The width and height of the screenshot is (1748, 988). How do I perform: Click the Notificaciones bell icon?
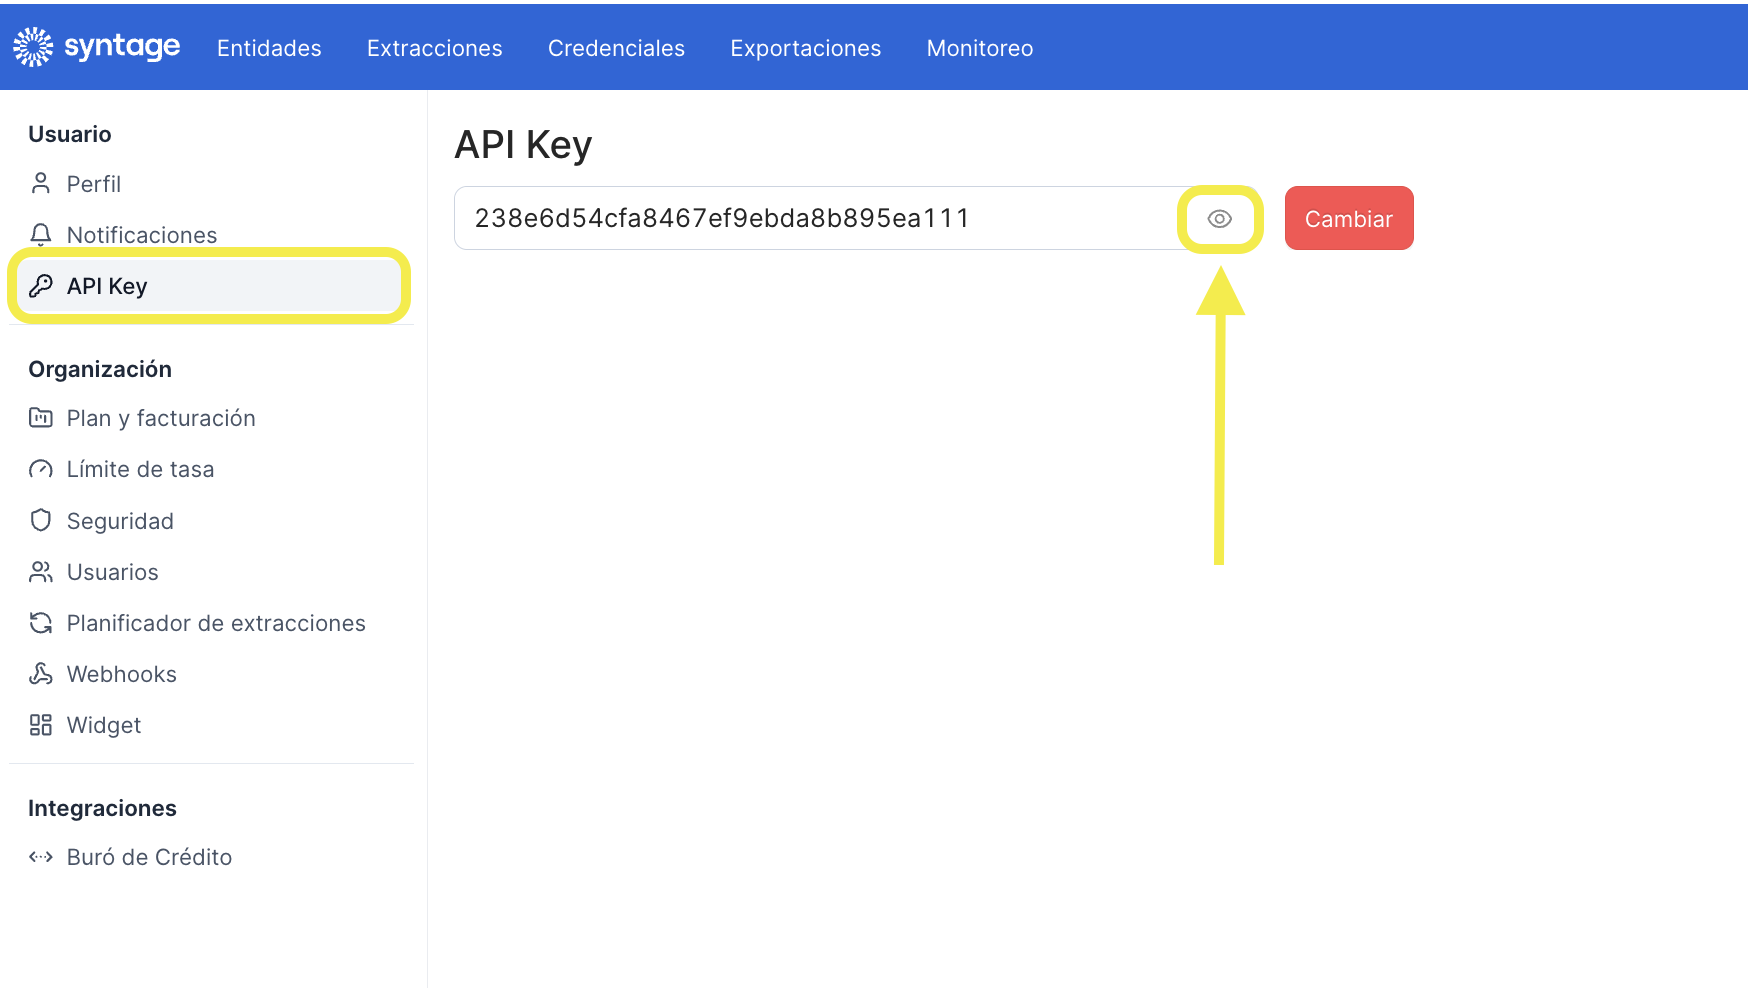pyautogui.click(x=41, y=234)
